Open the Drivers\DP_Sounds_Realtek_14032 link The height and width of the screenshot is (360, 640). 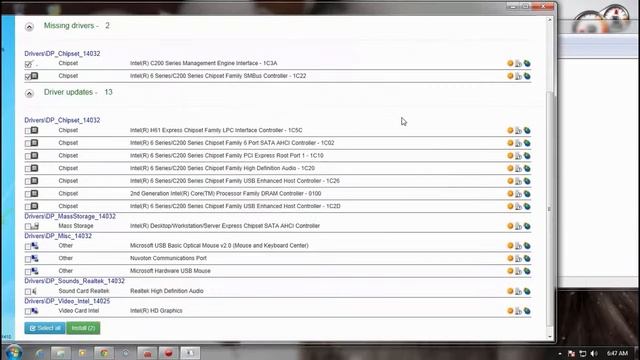pos(74,281)
